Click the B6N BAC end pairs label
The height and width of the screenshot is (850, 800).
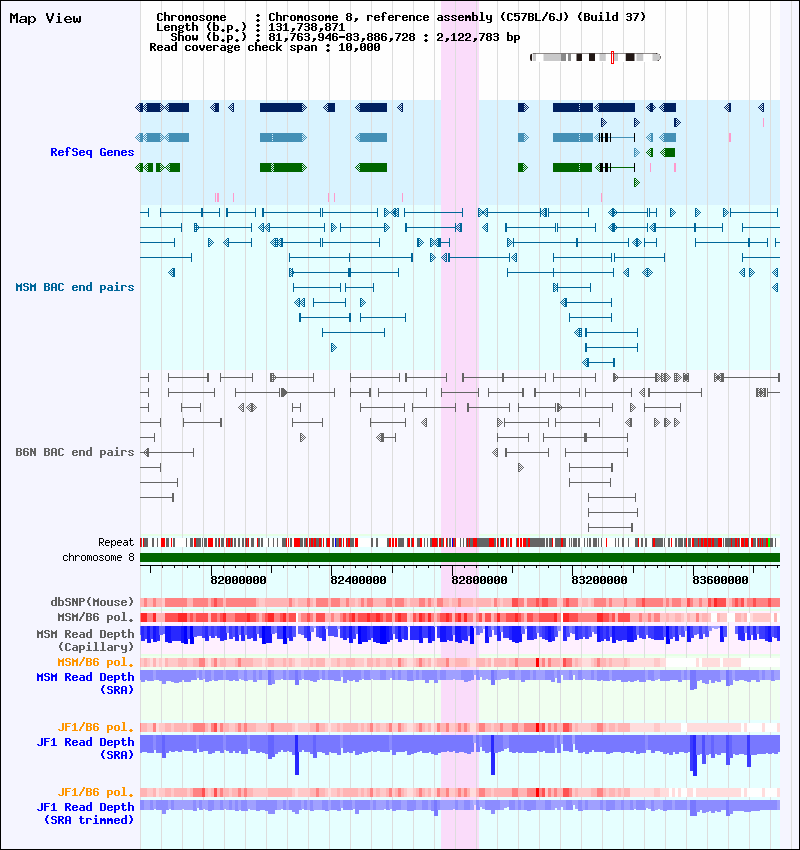pos(75,452)
